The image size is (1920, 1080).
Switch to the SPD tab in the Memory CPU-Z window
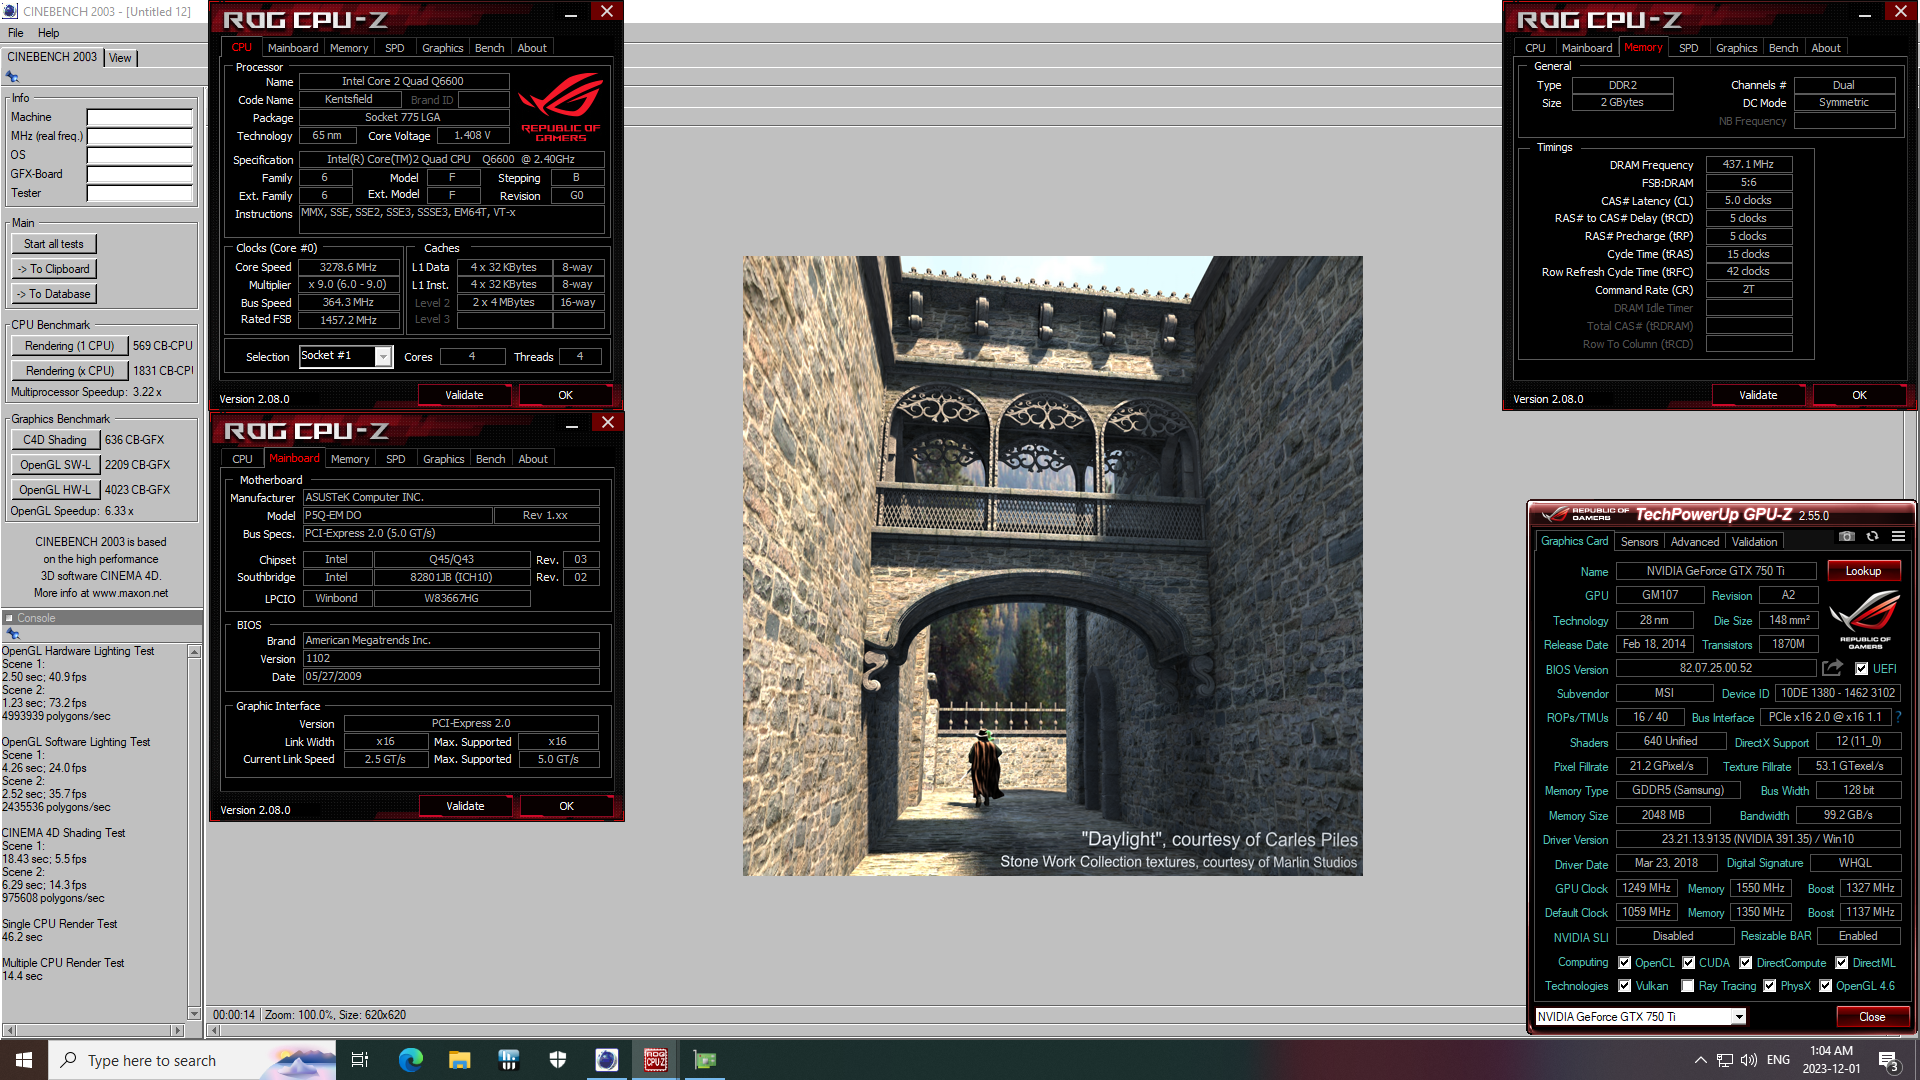[1688, 48]
